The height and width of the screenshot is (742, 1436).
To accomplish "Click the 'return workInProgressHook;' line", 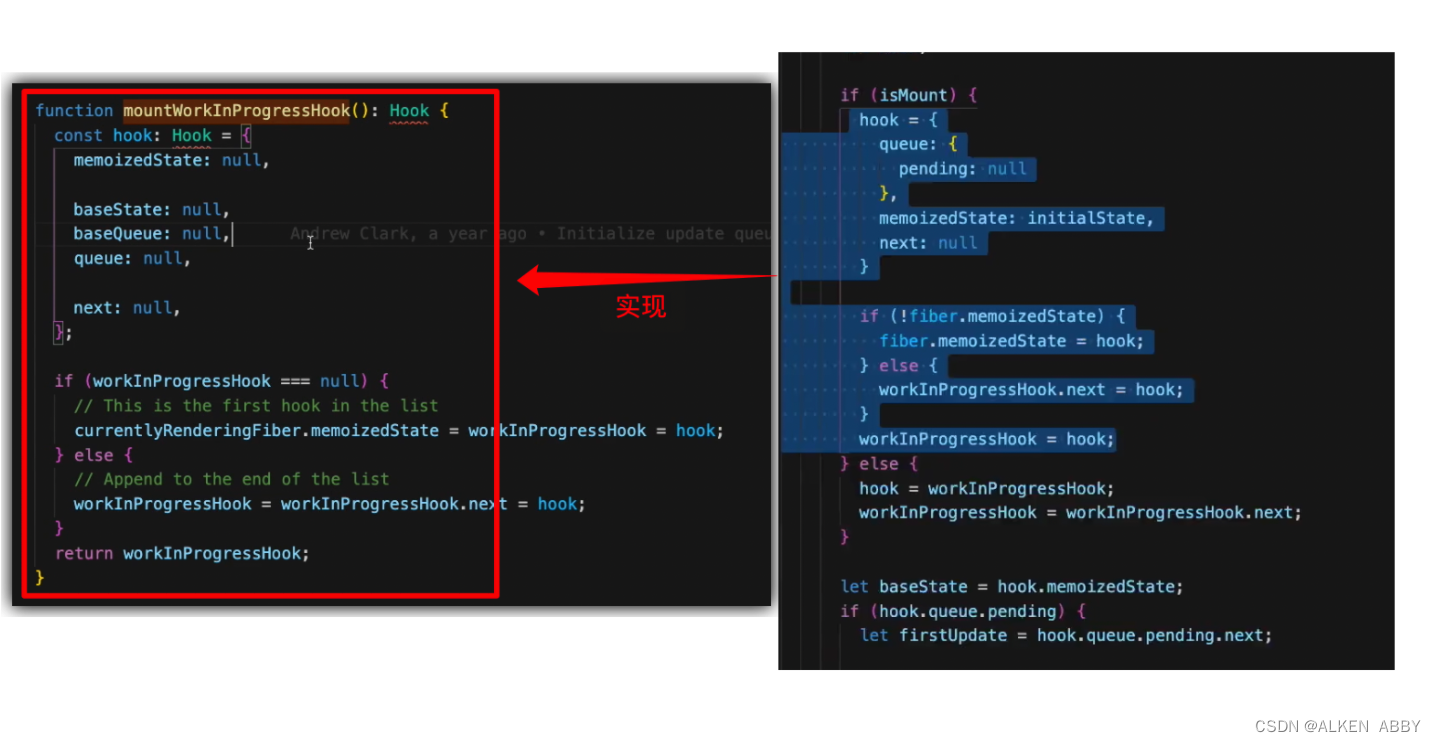I will 182,553.
